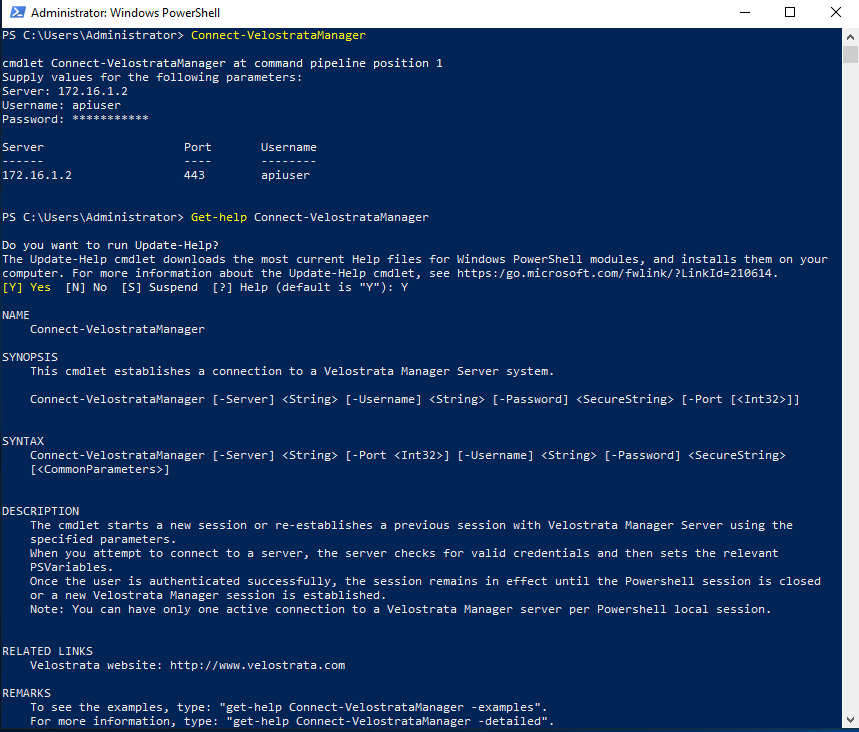Viewport: 859px width, 732px height.
Task: Click the 'DESCRIPTION' section heading
Action: click(x=41, y=511)
